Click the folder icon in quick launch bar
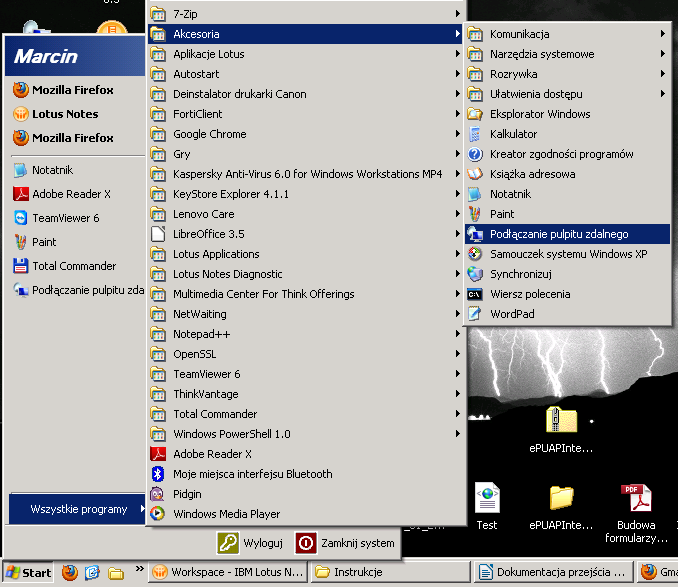Image resolution: width=678 pixels, height=587 pixels. (115, 573)
